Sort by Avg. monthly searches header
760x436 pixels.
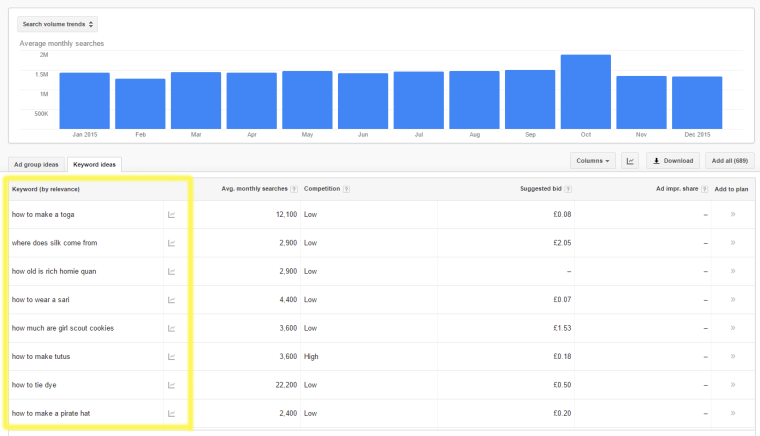[254, 189]
